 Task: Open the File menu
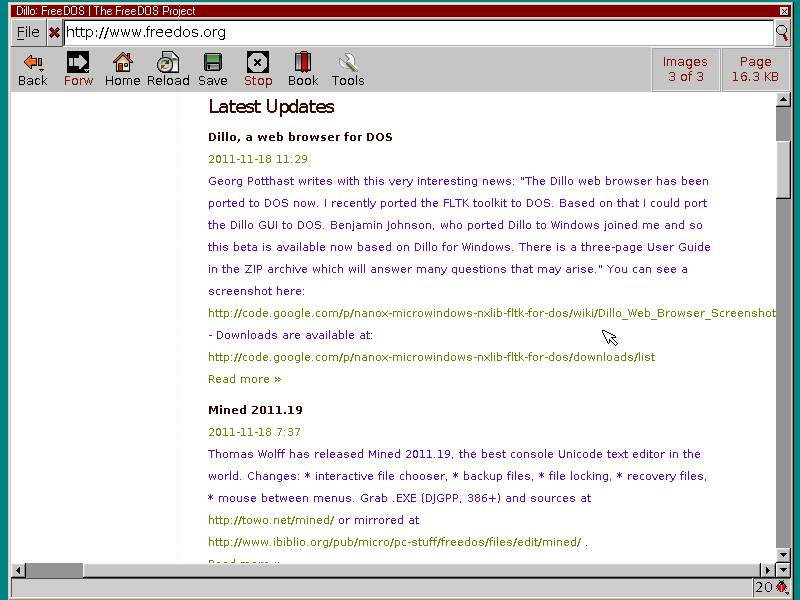click(x=28, y=33)
